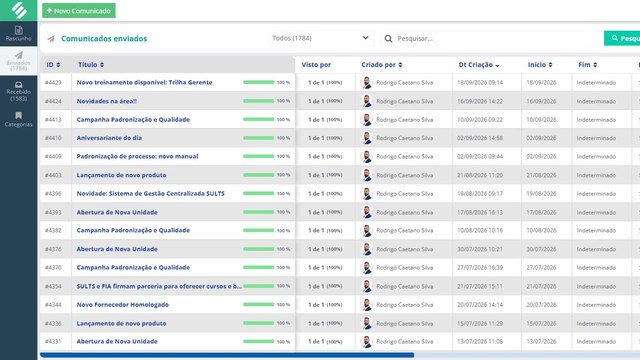The height and width of the screenshot is (360, 640).
Task: Open 'Aniversariante do dia' comunicado
Action: click(x=109, y=138)
